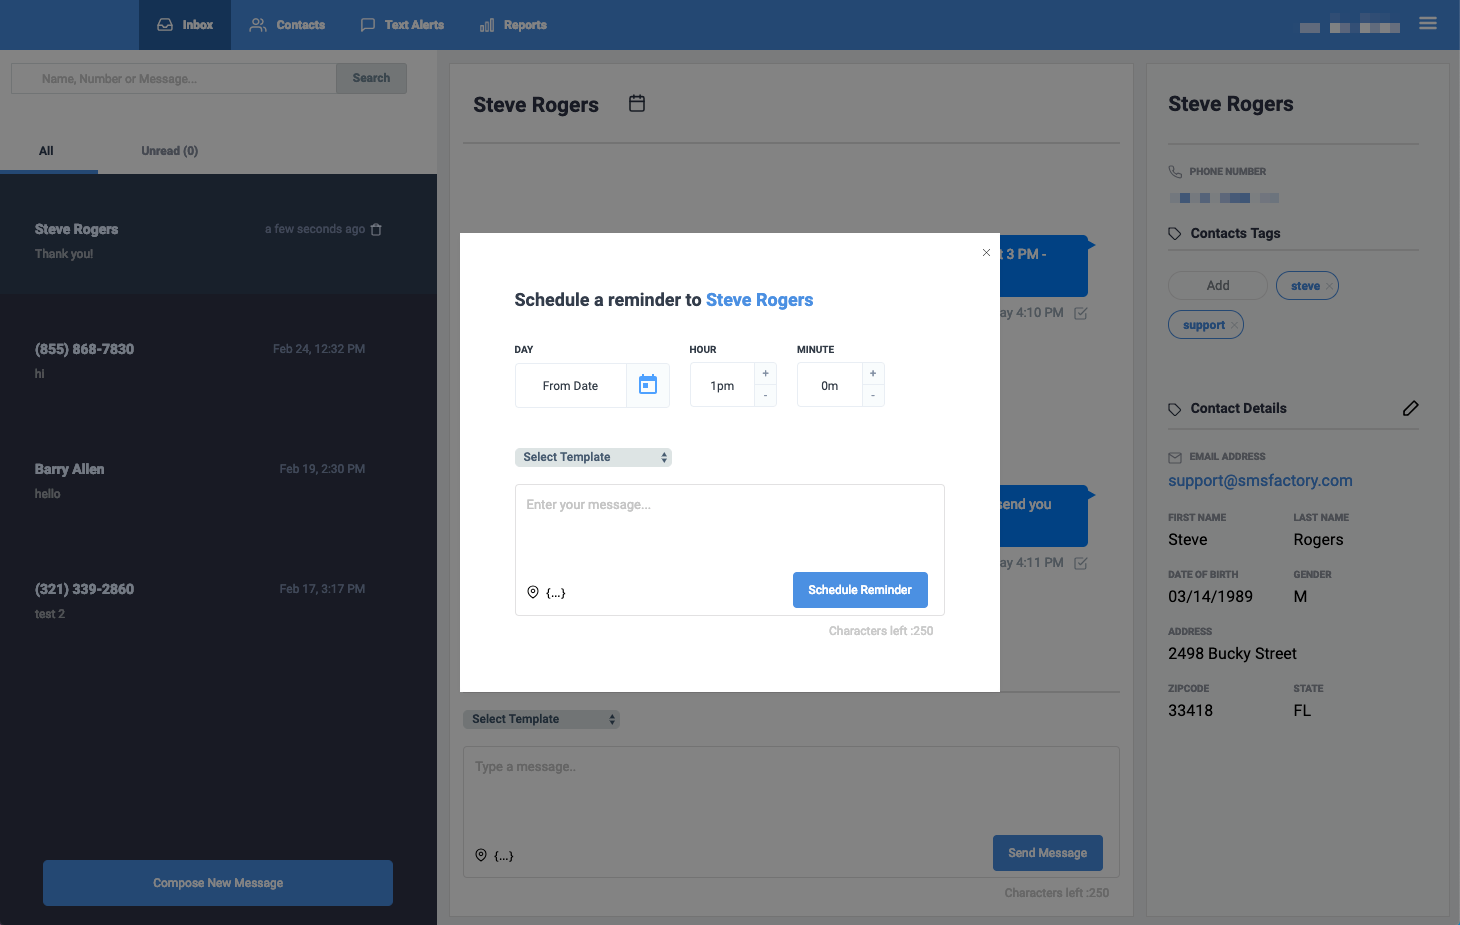Click schedule calendar icon next to Steve Rogers
The height and width of the screenshot is (925, 1460).
[x=637, y=103]
